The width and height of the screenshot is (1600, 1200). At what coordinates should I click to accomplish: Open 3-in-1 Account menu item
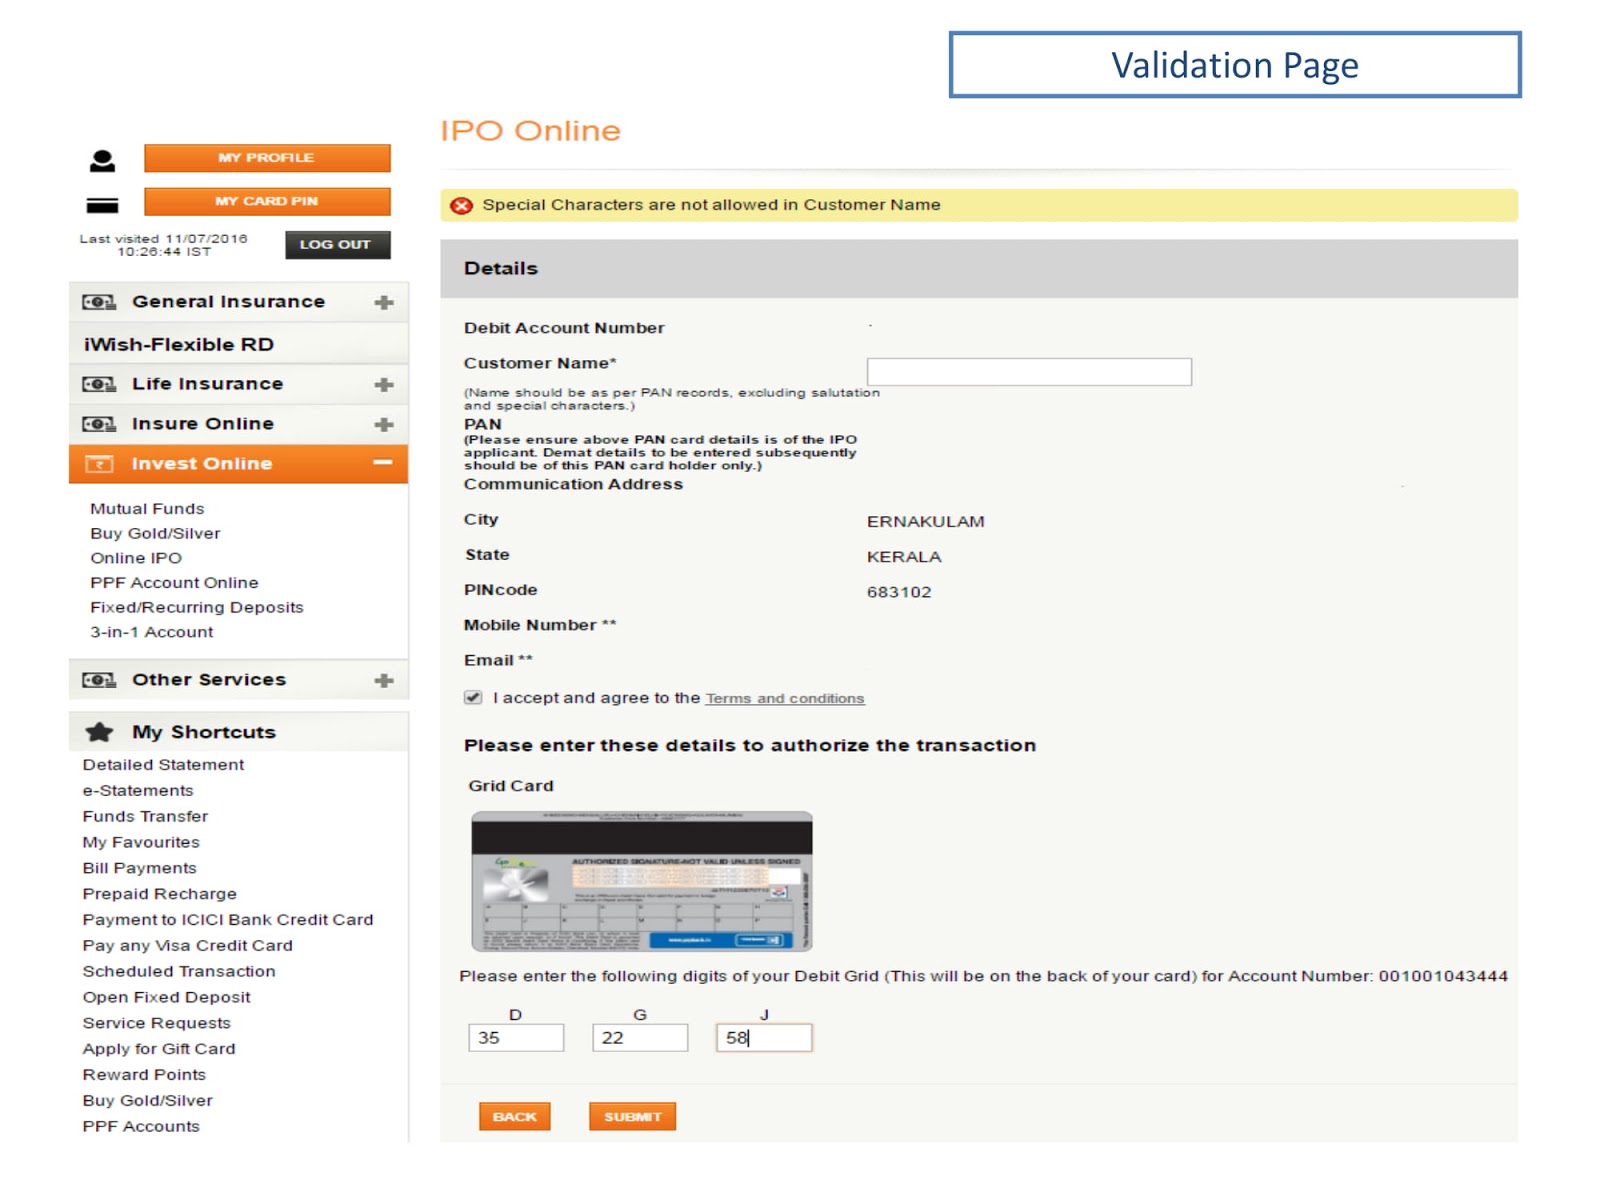pos(151,632)
